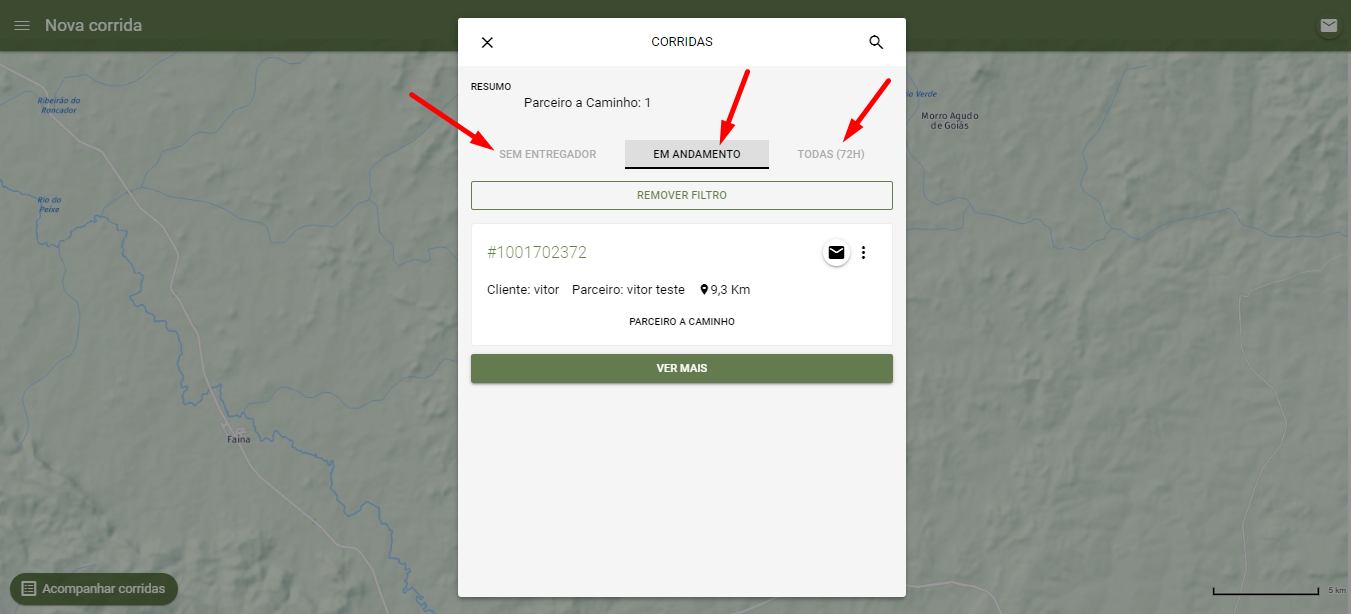Open ride number #1001702372
Screen dimensions: 1351x614
click(x=537, y=252)
